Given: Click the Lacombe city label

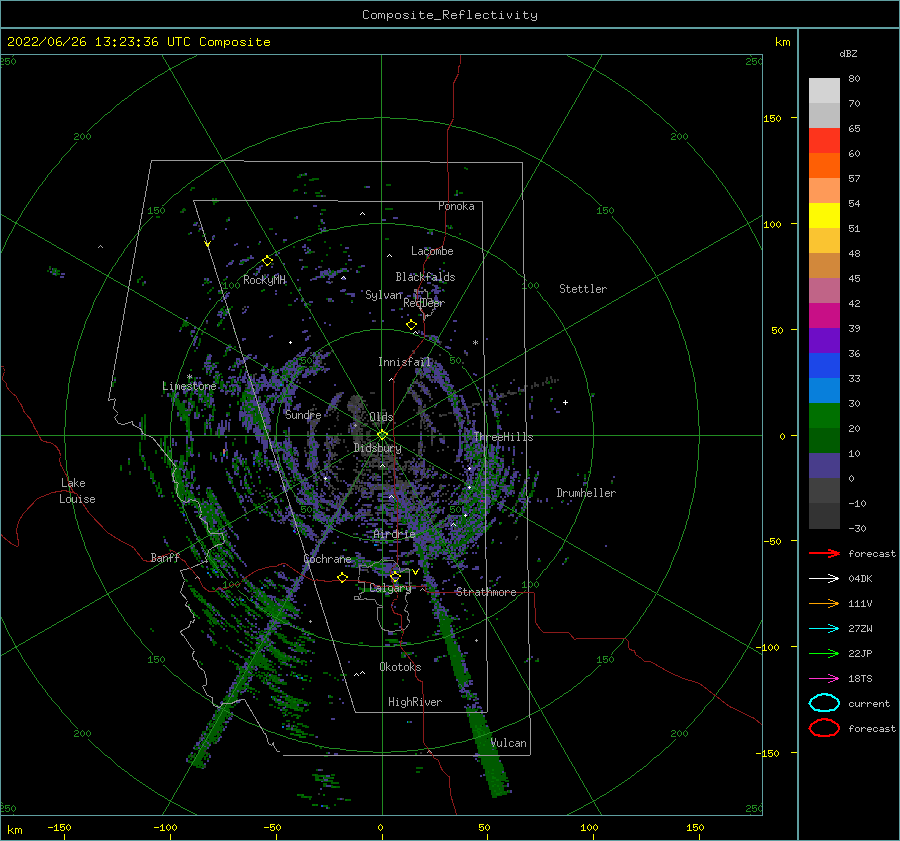Looking at the screenshot, I should click(432, 251).
